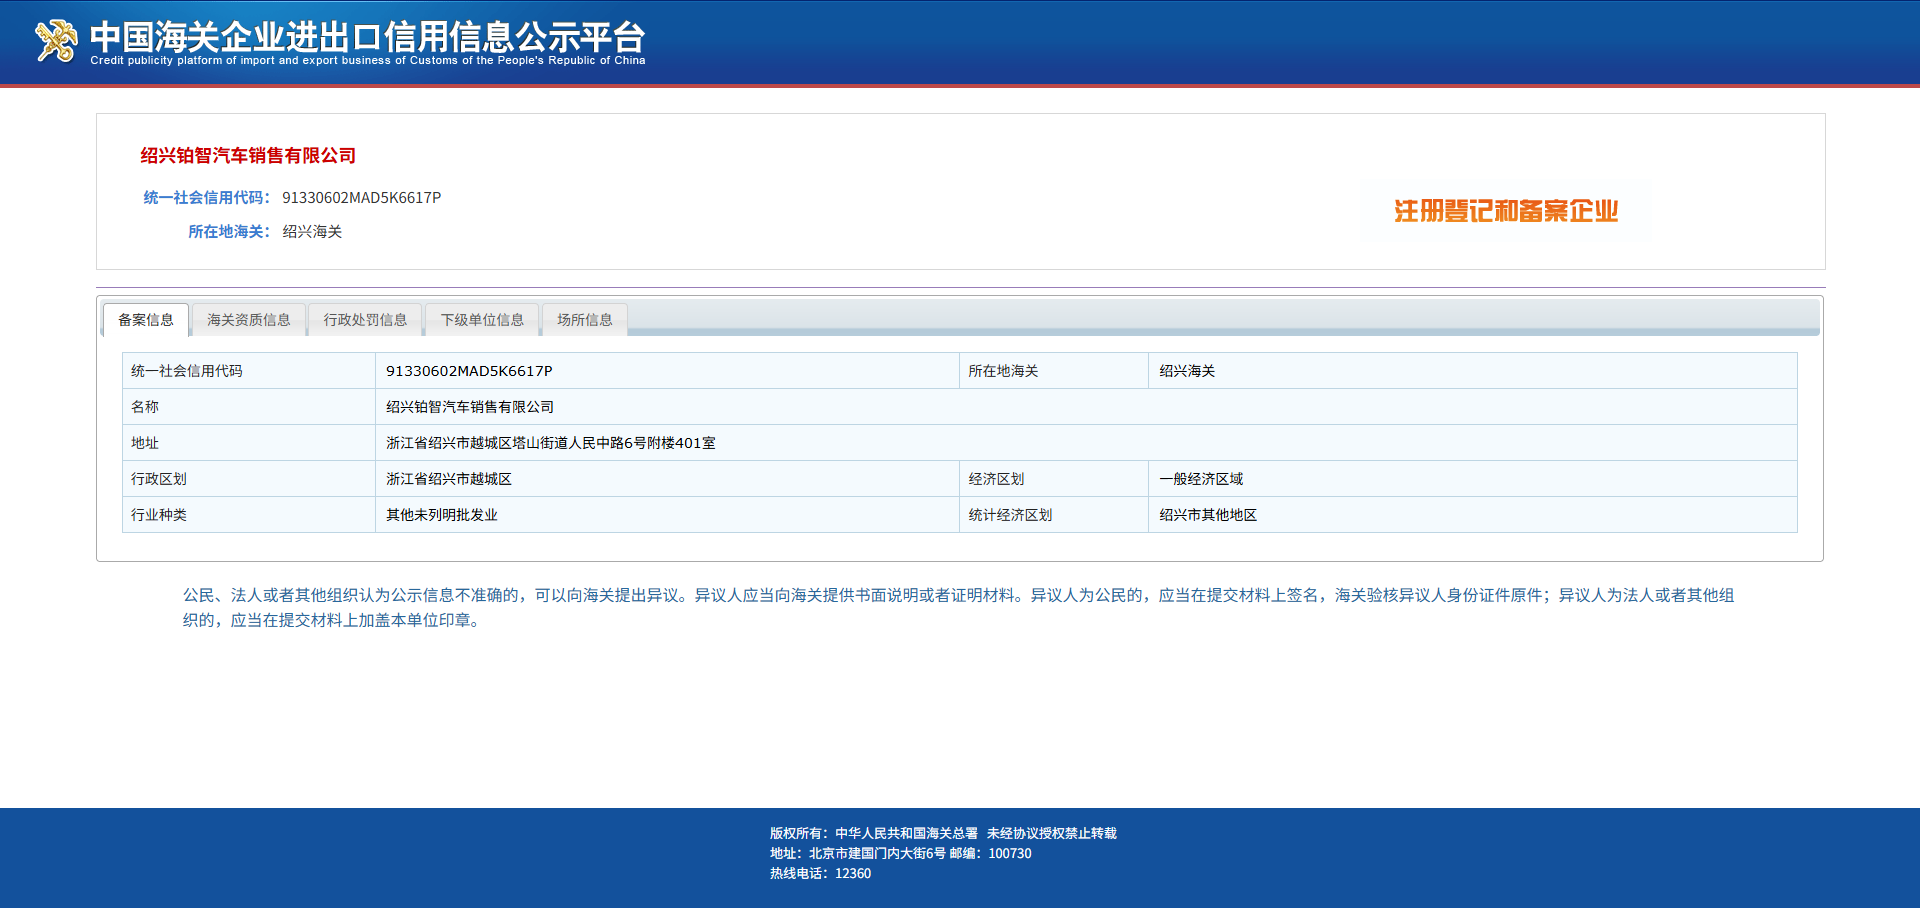This screenshot has width=1920, height=911.
Task: Click the credit code cell in table
Action: click(667, 371)
